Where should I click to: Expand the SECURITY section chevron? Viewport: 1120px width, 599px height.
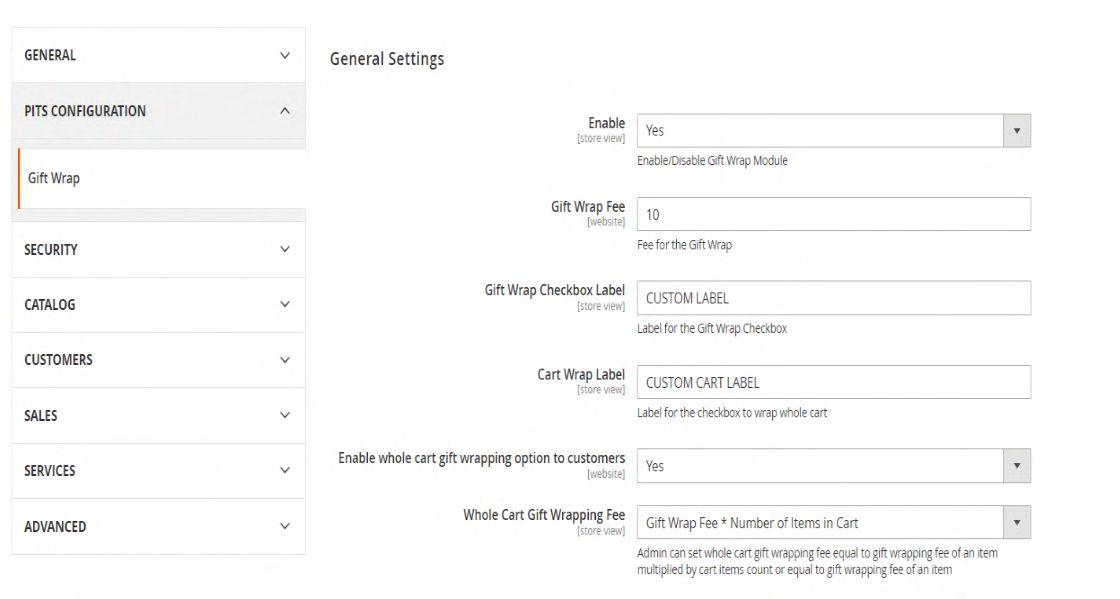[285, 250]
